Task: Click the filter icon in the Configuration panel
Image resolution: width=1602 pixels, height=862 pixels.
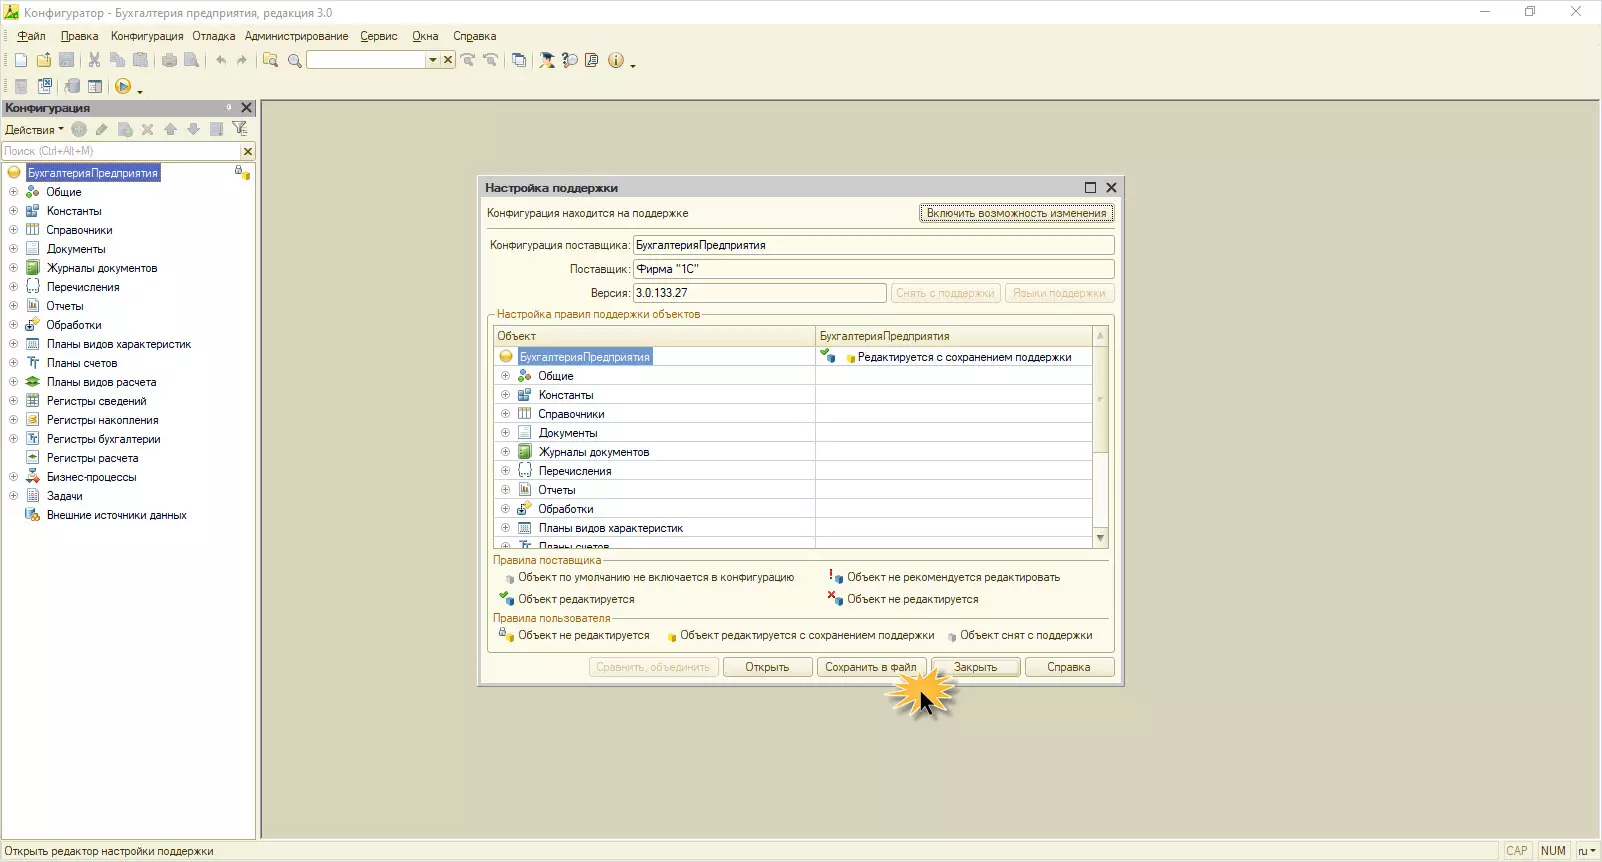Action: point(239,129)
